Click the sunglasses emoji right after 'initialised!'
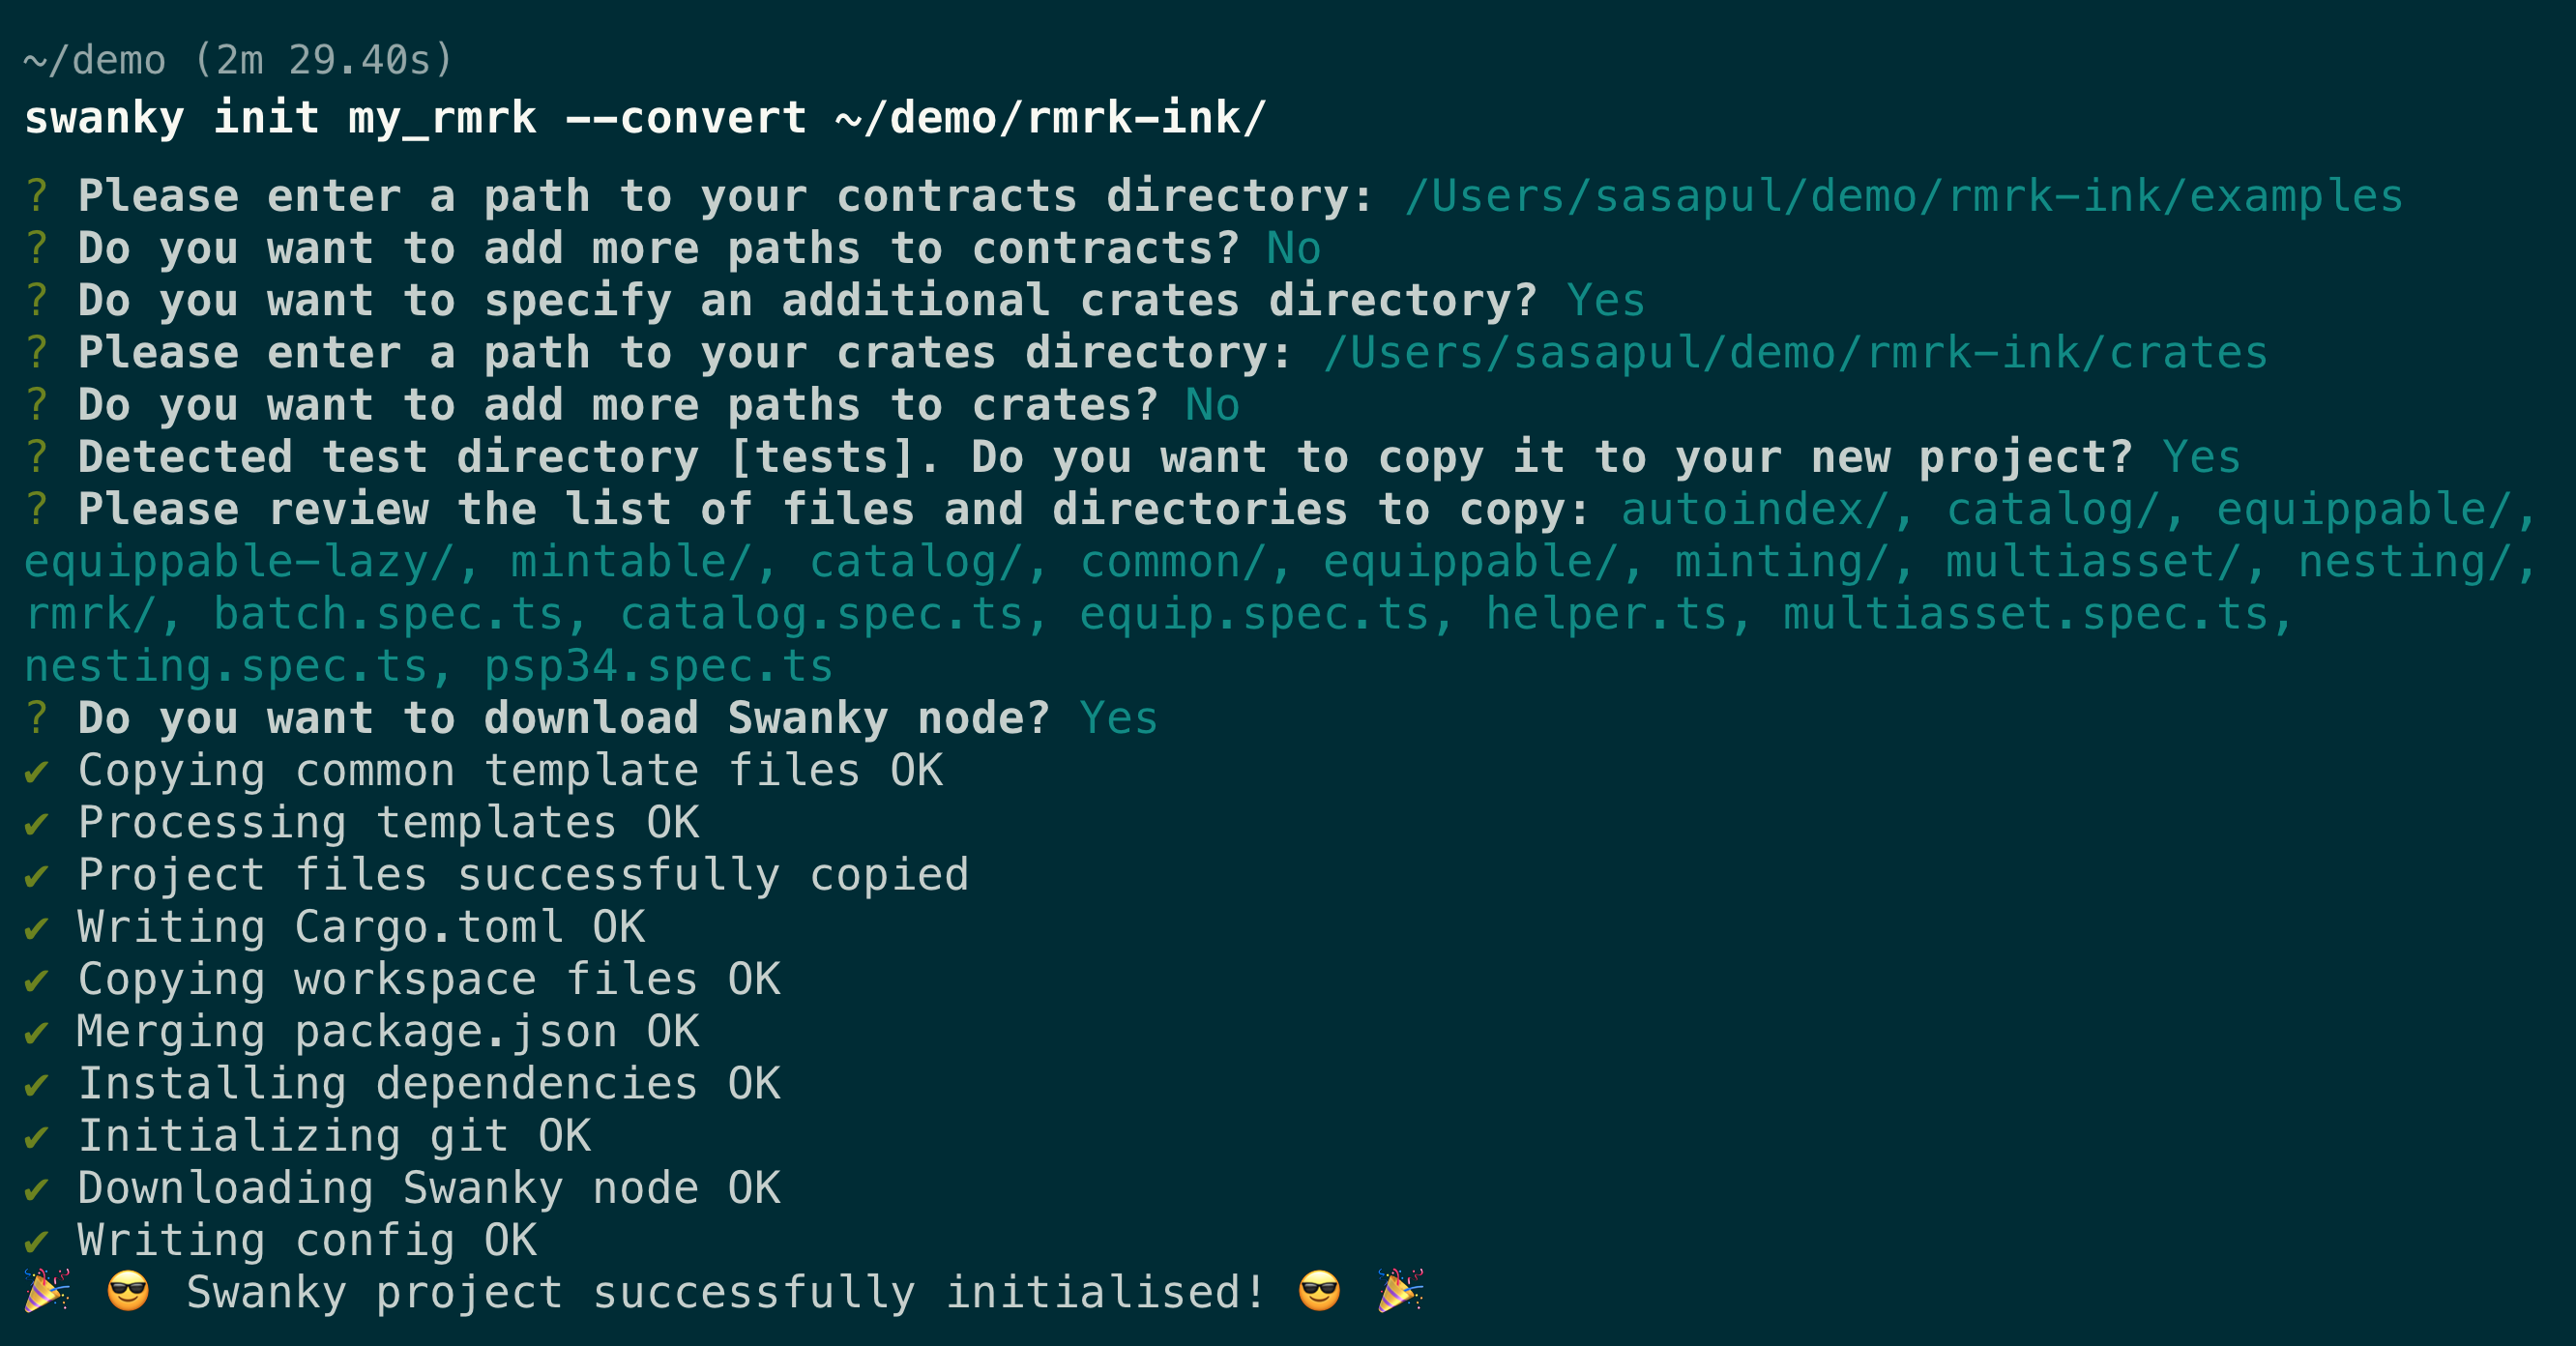2576x1346 pixels. click(1319, 1291)
